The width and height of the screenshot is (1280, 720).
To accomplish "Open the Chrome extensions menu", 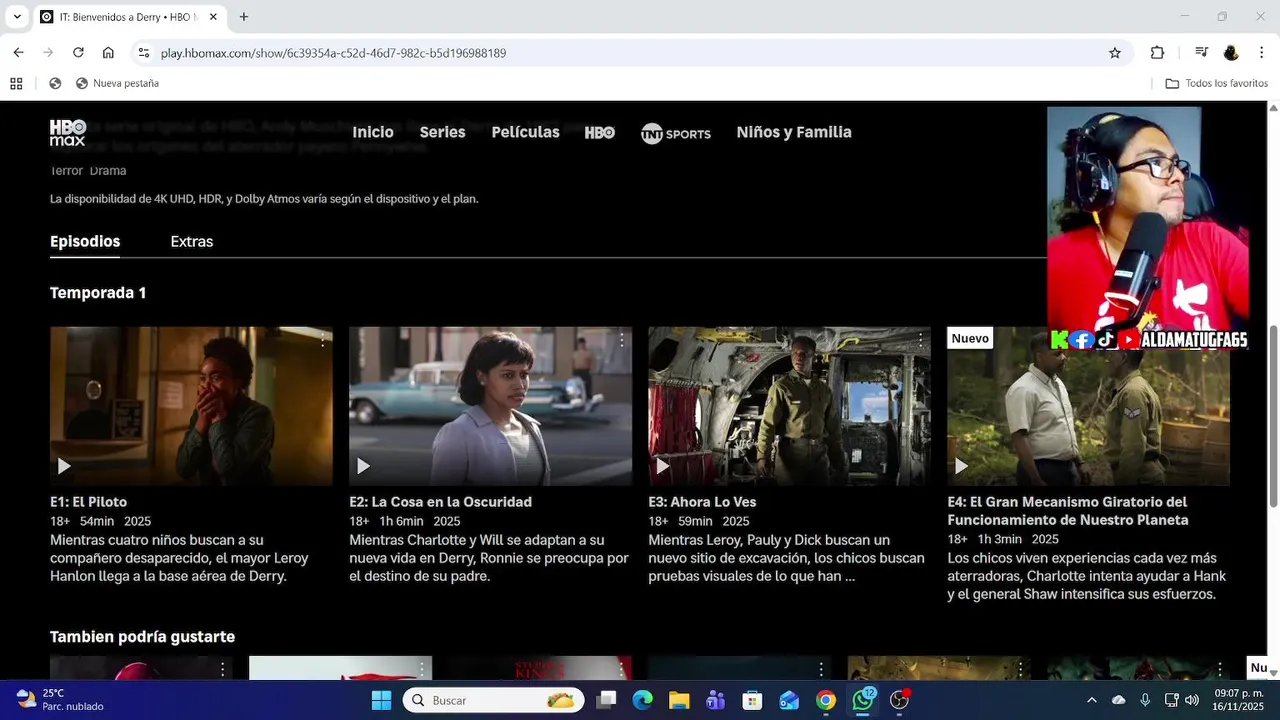I will pos(1158,53).
